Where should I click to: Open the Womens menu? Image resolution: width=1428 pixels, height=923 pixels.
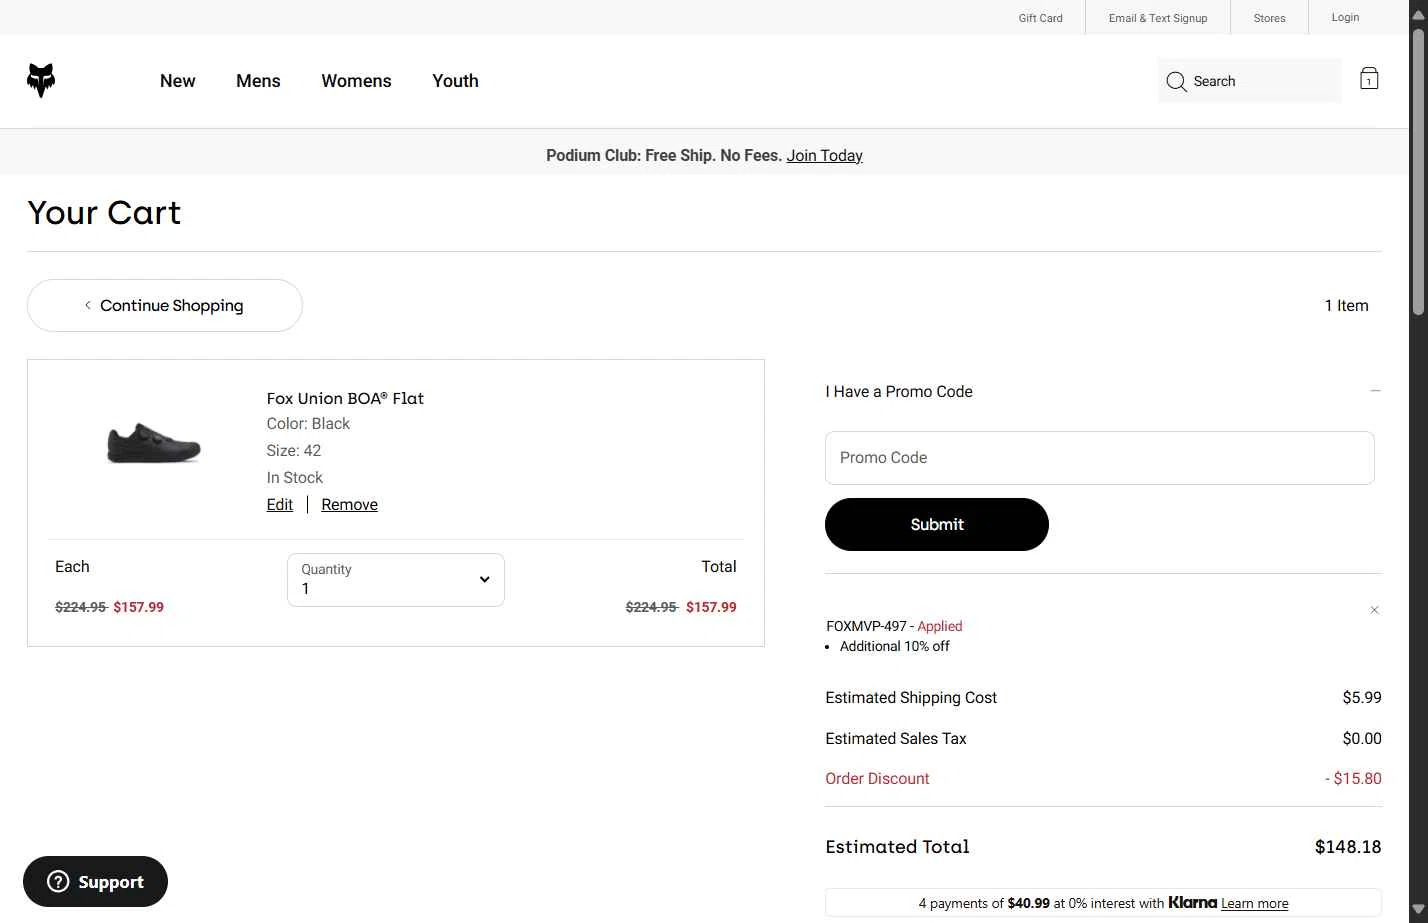[x=356, y=81]
